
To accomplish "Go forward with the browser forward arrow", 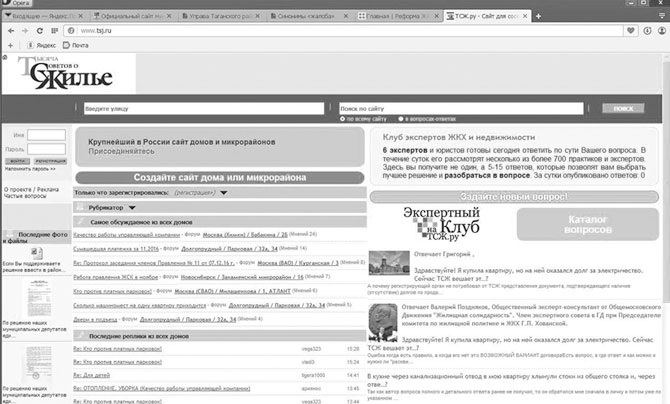I will [25, 31].
